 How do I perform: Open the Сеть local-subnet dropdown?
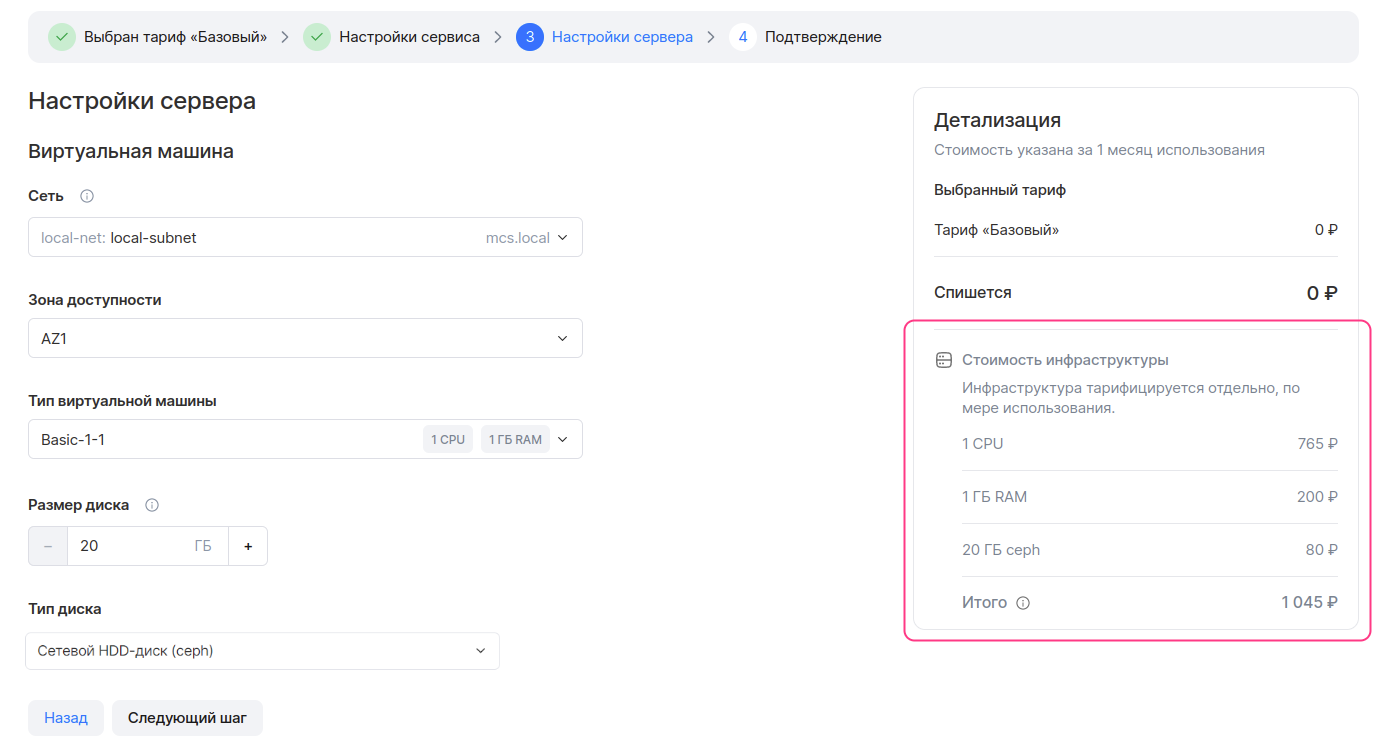(305, 238)
